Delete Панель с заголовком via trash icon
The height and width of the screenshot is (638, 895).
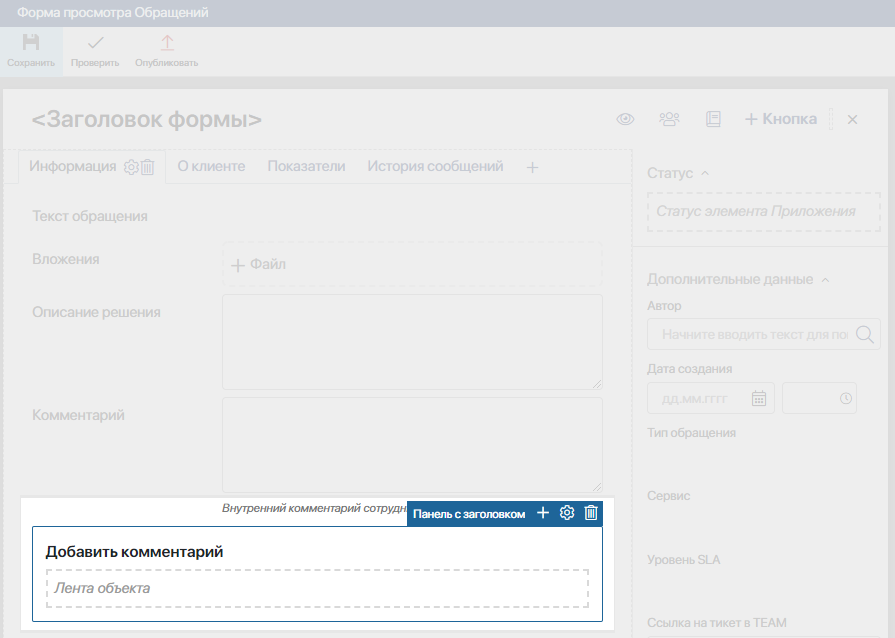pyautogui.click(x=591, y=513)
